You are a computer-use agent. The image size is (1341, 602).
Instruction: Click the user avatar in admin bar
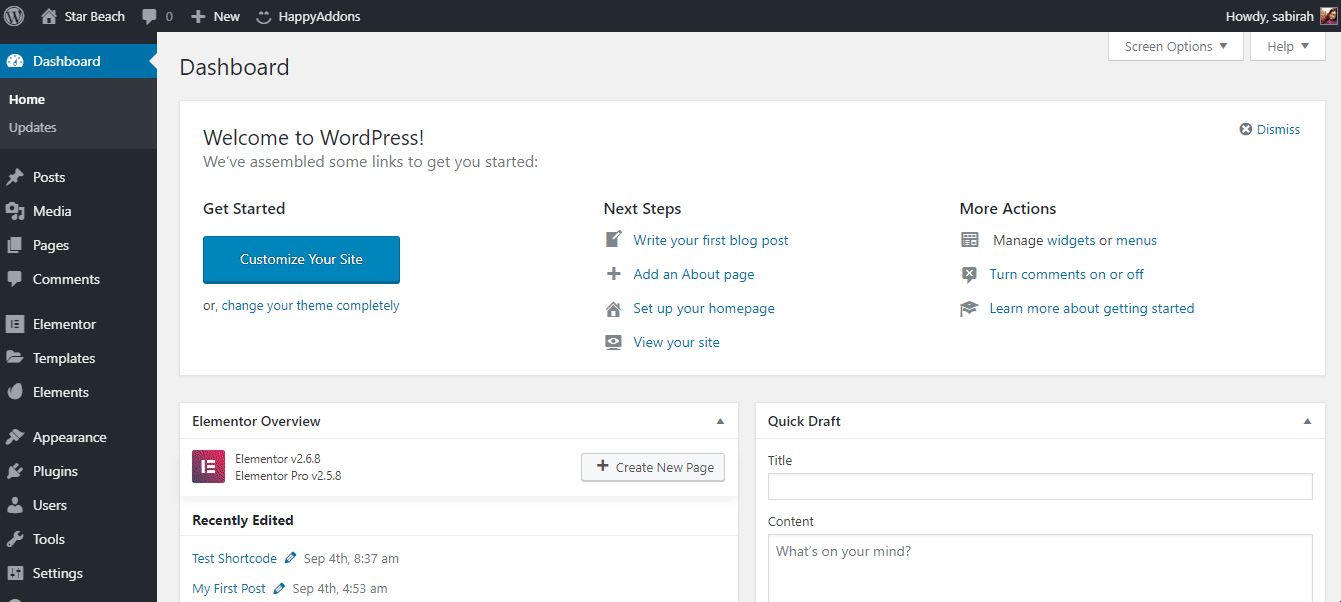[1328, 16]
